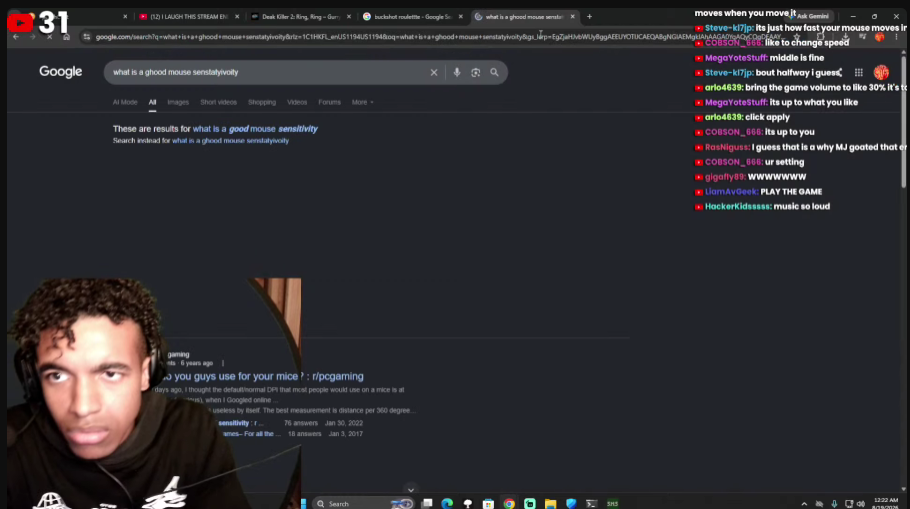This screenshot has height=509, width=910.
Task: Click the Google Chrome taskbar icon
Action: (x=509, y=503)
